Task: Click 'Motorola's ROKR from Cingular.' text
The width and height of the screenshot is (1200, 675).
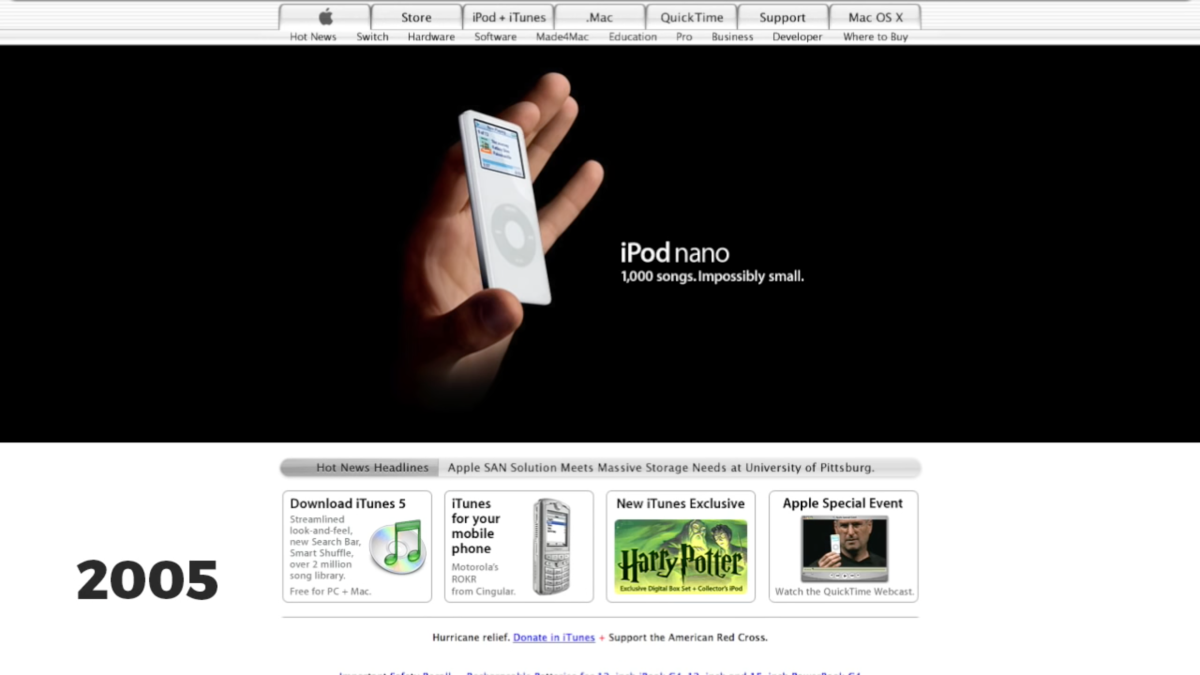Action: pos(483,579)
